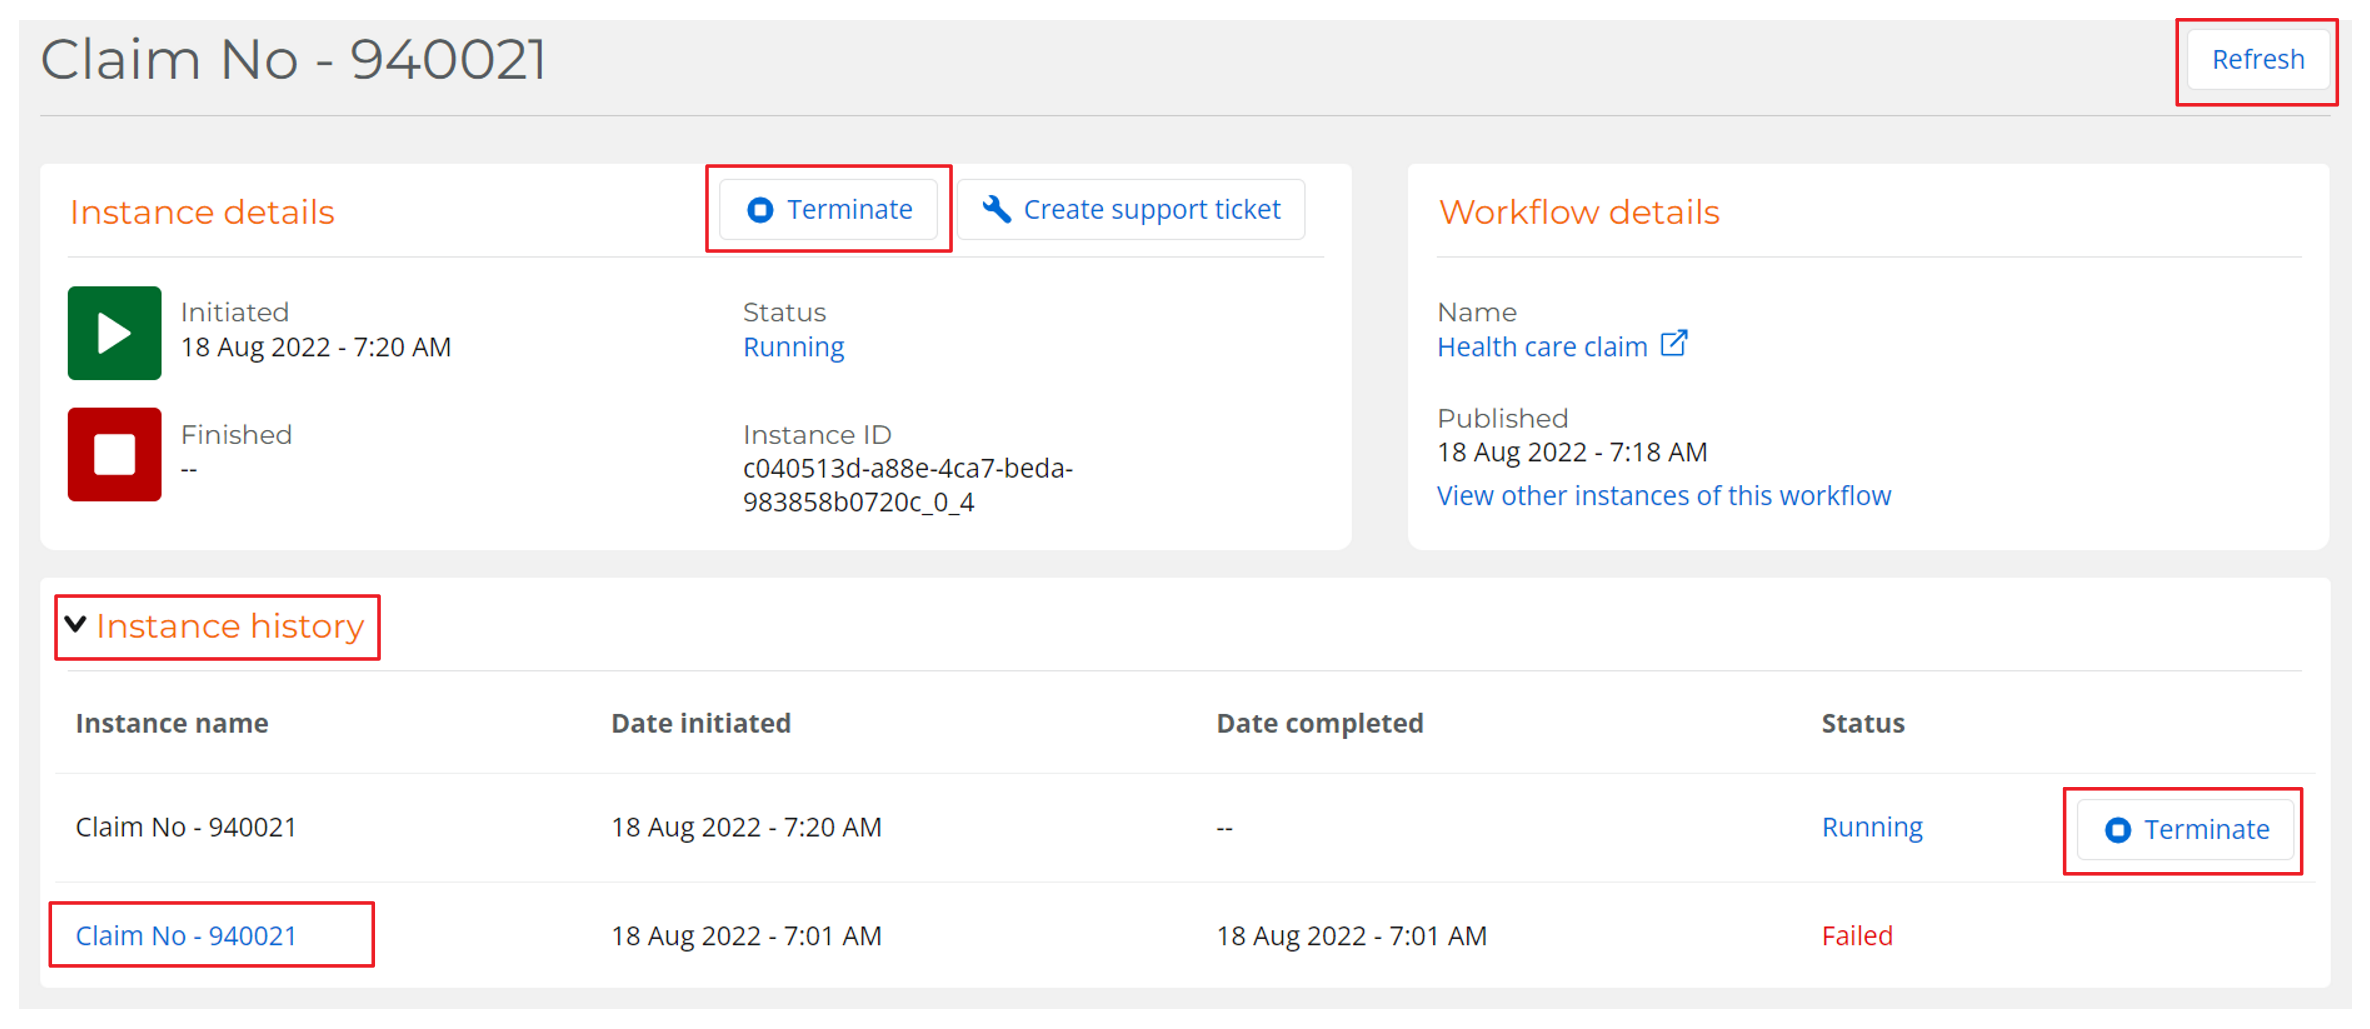Terminate instance from Instance details panel
The width and height of the screenshot is (2370, 1029).
tap(829, 209)
